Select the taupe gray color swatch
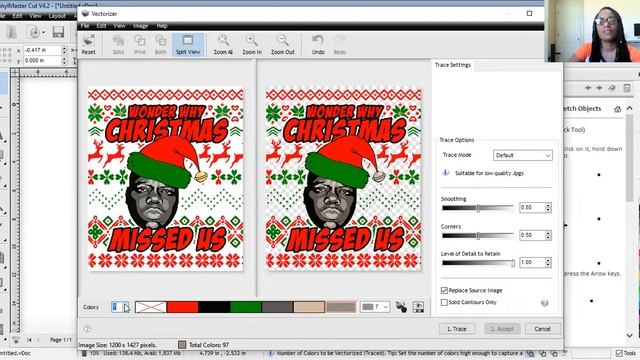 pos(341,307)
